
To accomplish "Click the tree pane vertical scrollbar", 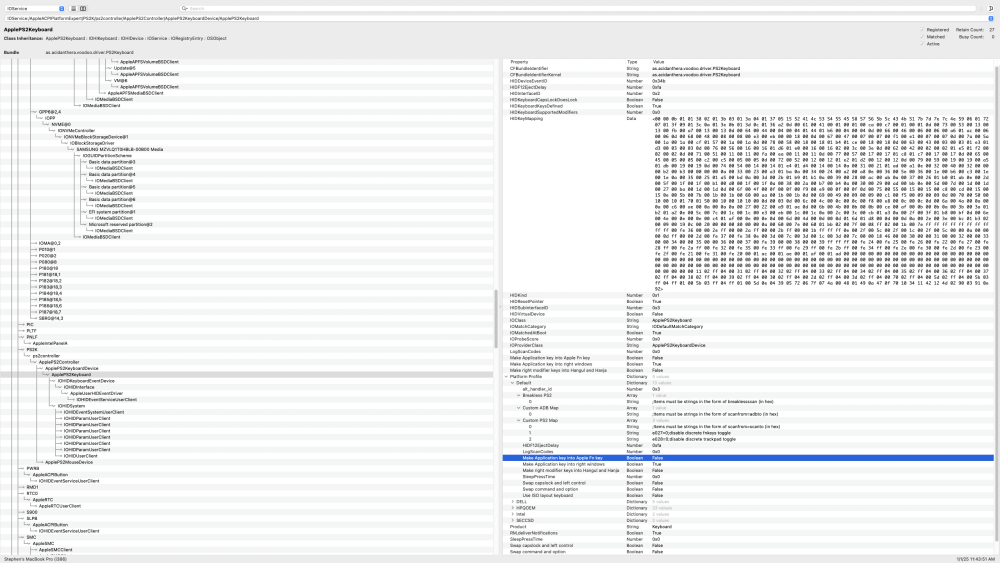I will pyautogui.click(x=496, y=319).
